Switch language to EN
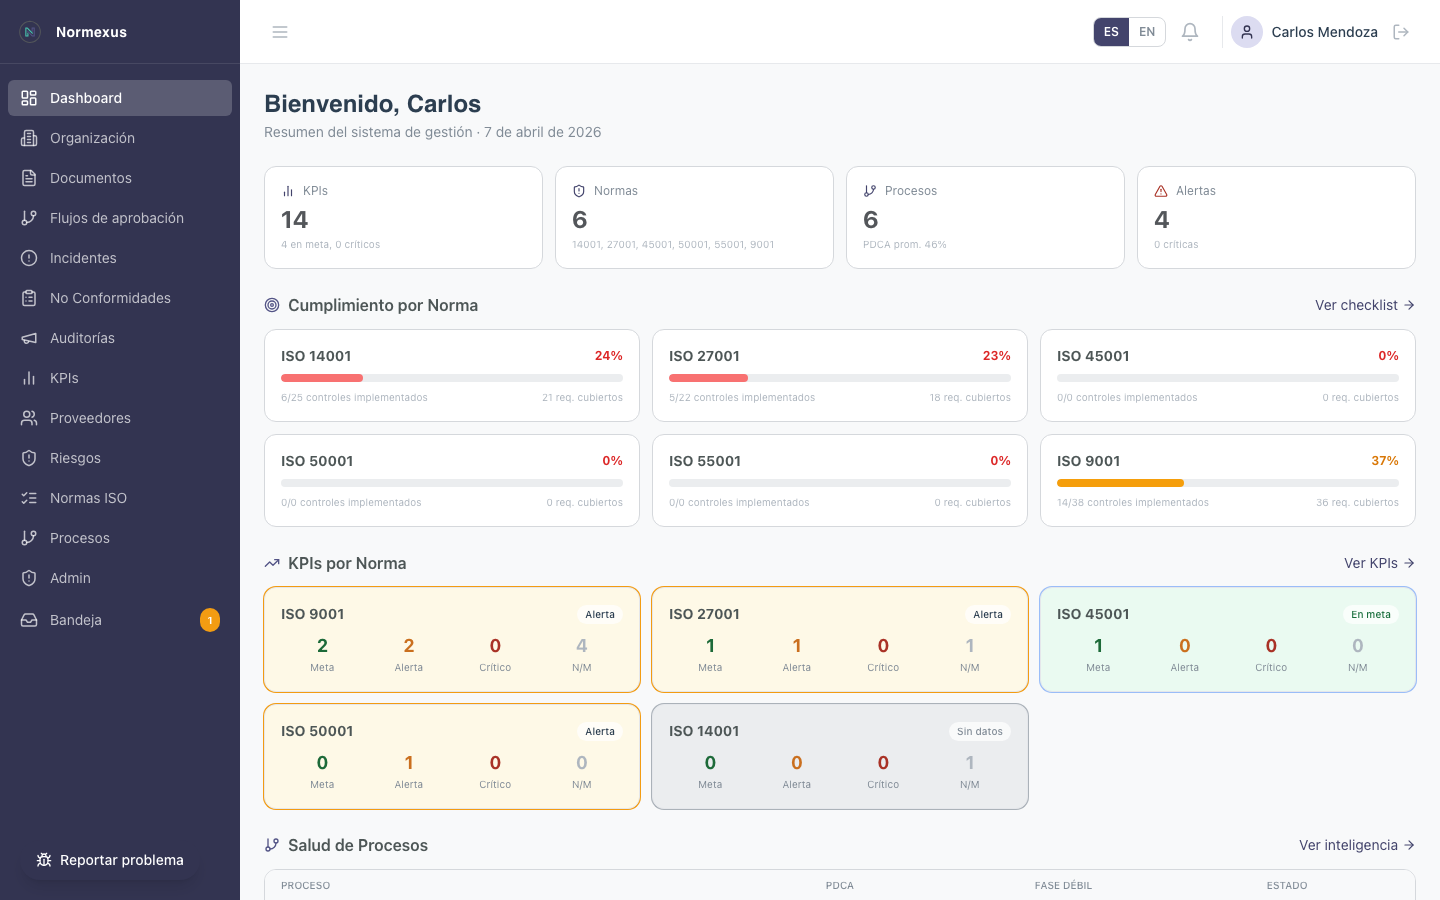This screenshot has width=1440, height=900. tap(1147, 32)
